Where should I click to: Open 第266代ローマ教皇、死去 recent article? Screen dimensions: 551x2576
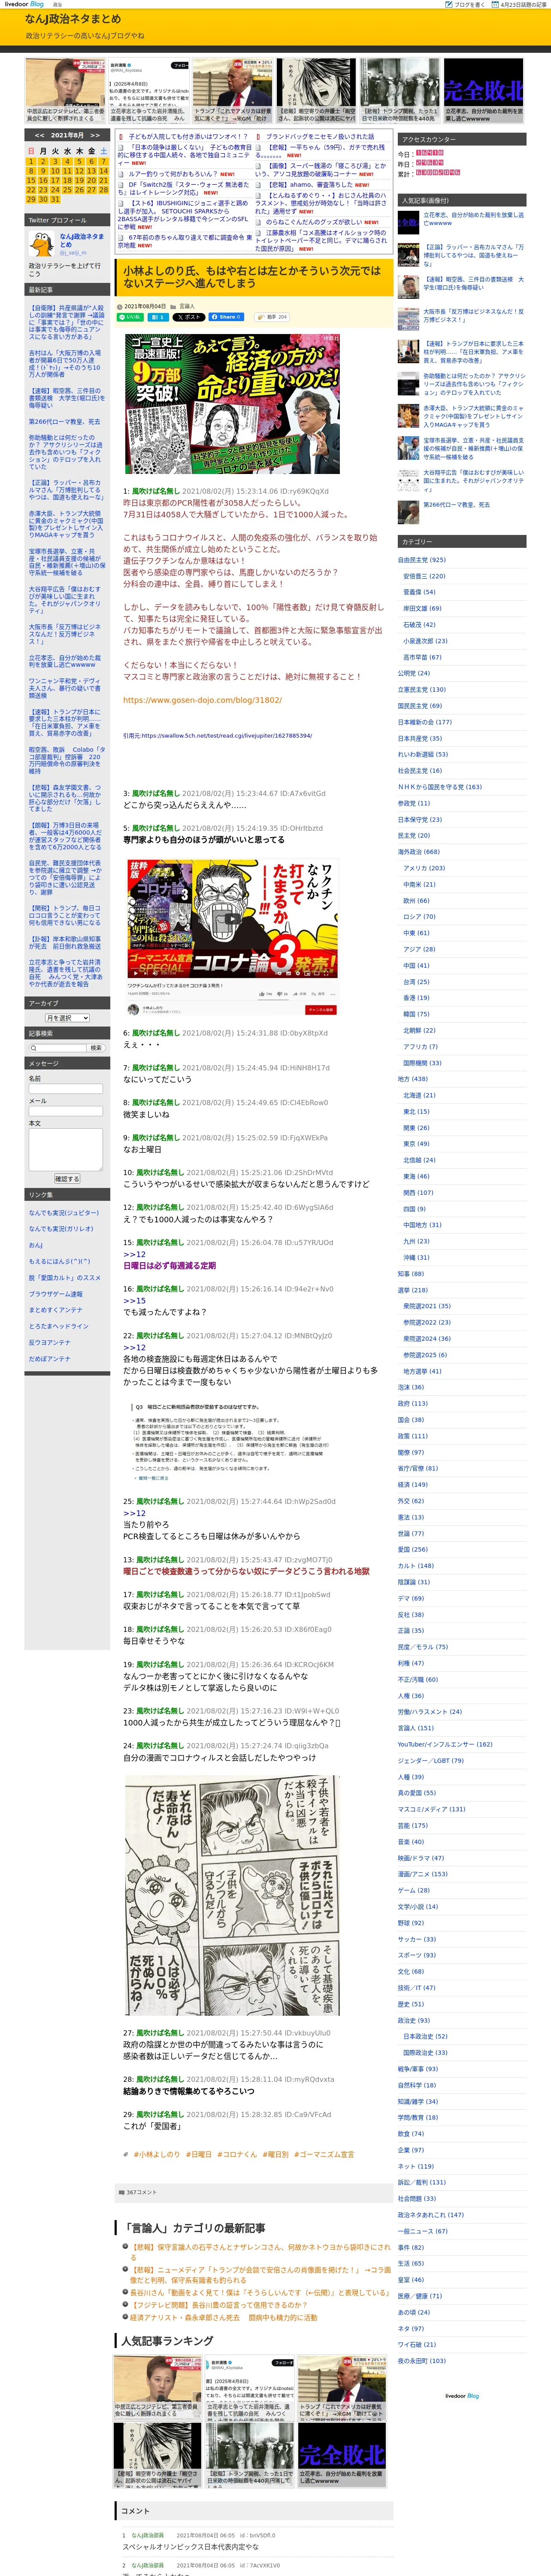pyautogui.click(x=64, y=422)
